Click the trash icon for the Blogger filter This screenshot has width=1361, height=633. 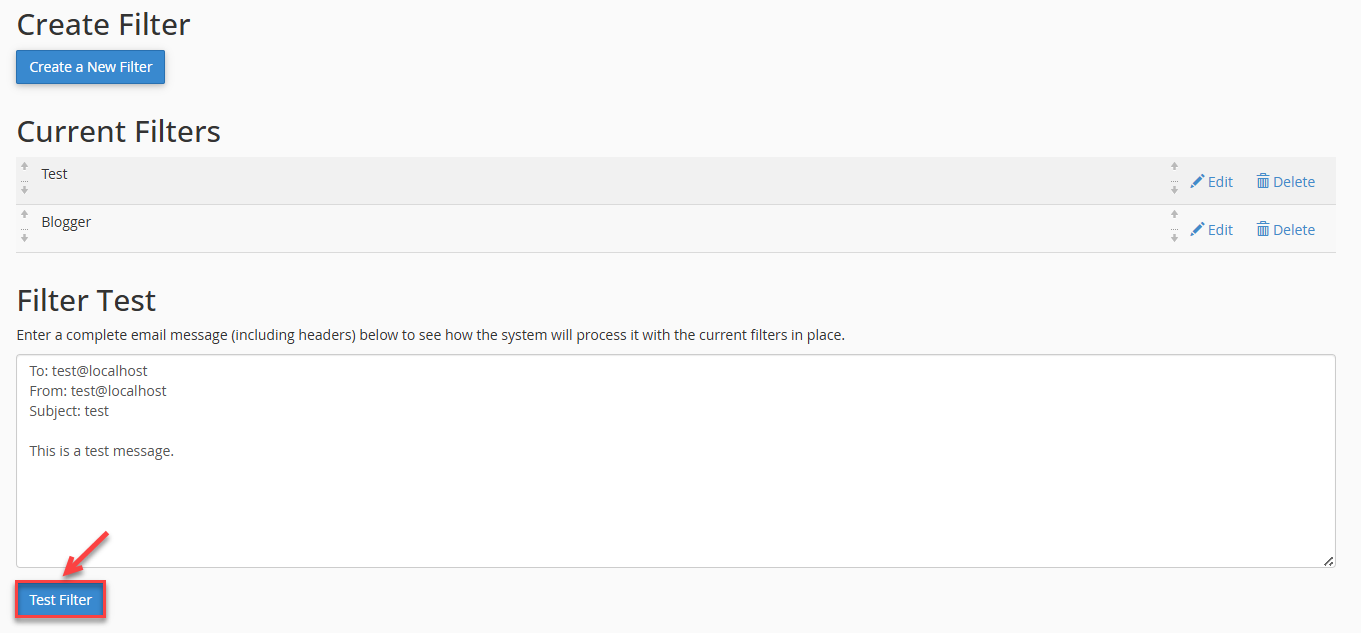click(x=1263, y=229)
